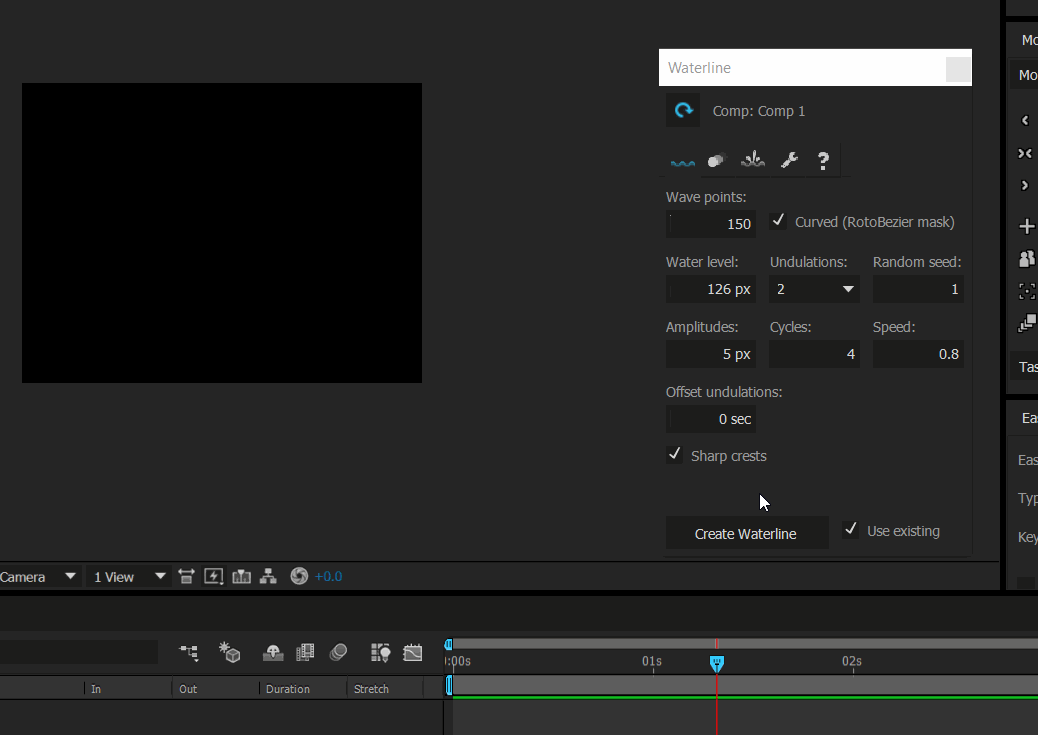Click the timeline layer search field
Viewport: 1038px width, 735px height.
tap(79, 652)
